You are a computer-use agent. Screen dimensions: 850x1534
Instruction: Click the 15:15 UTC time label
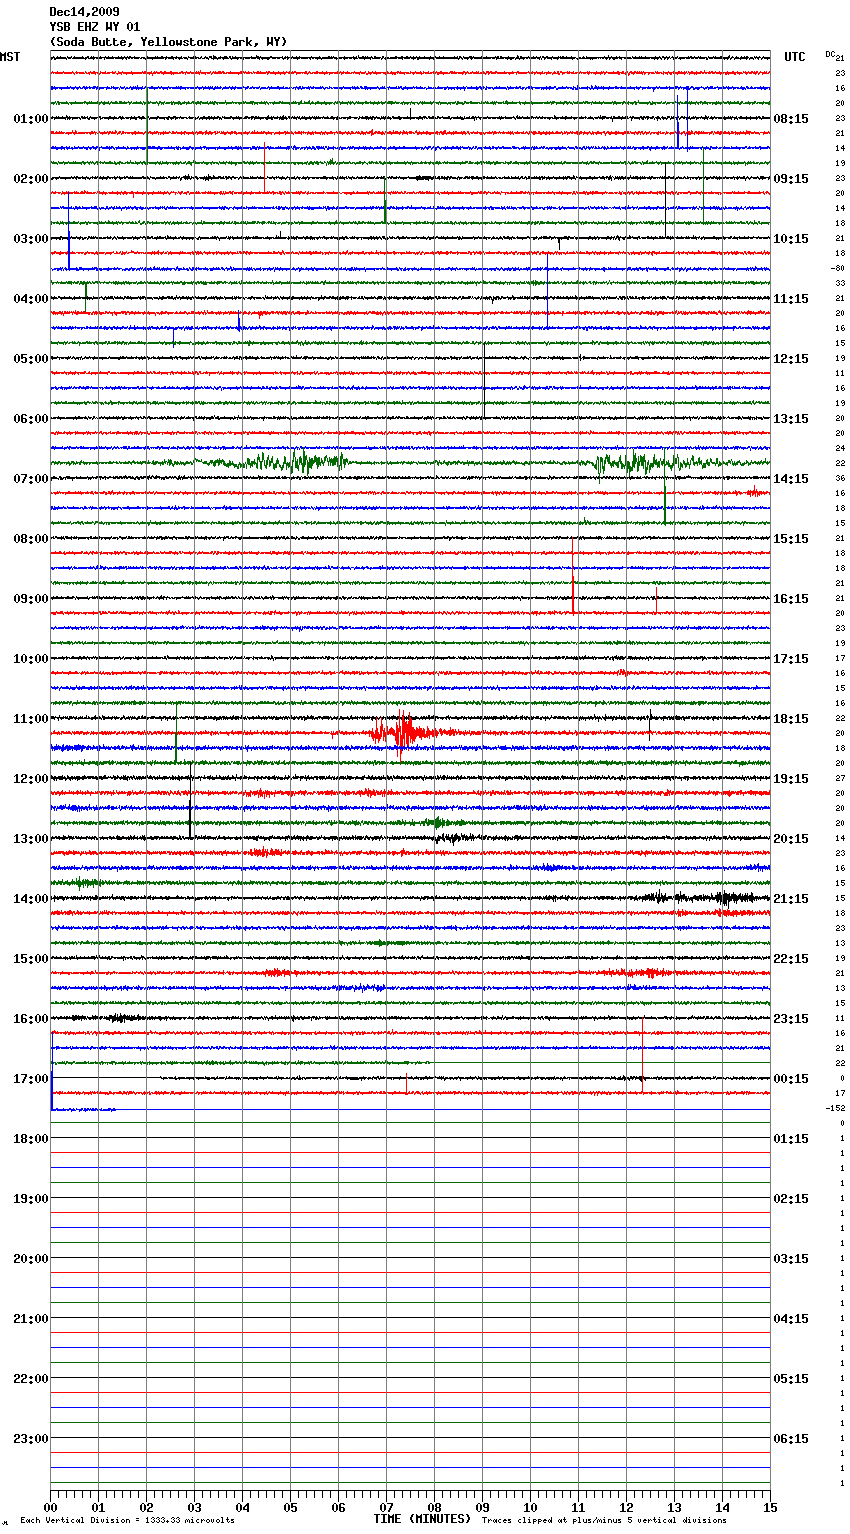point(791,539)
